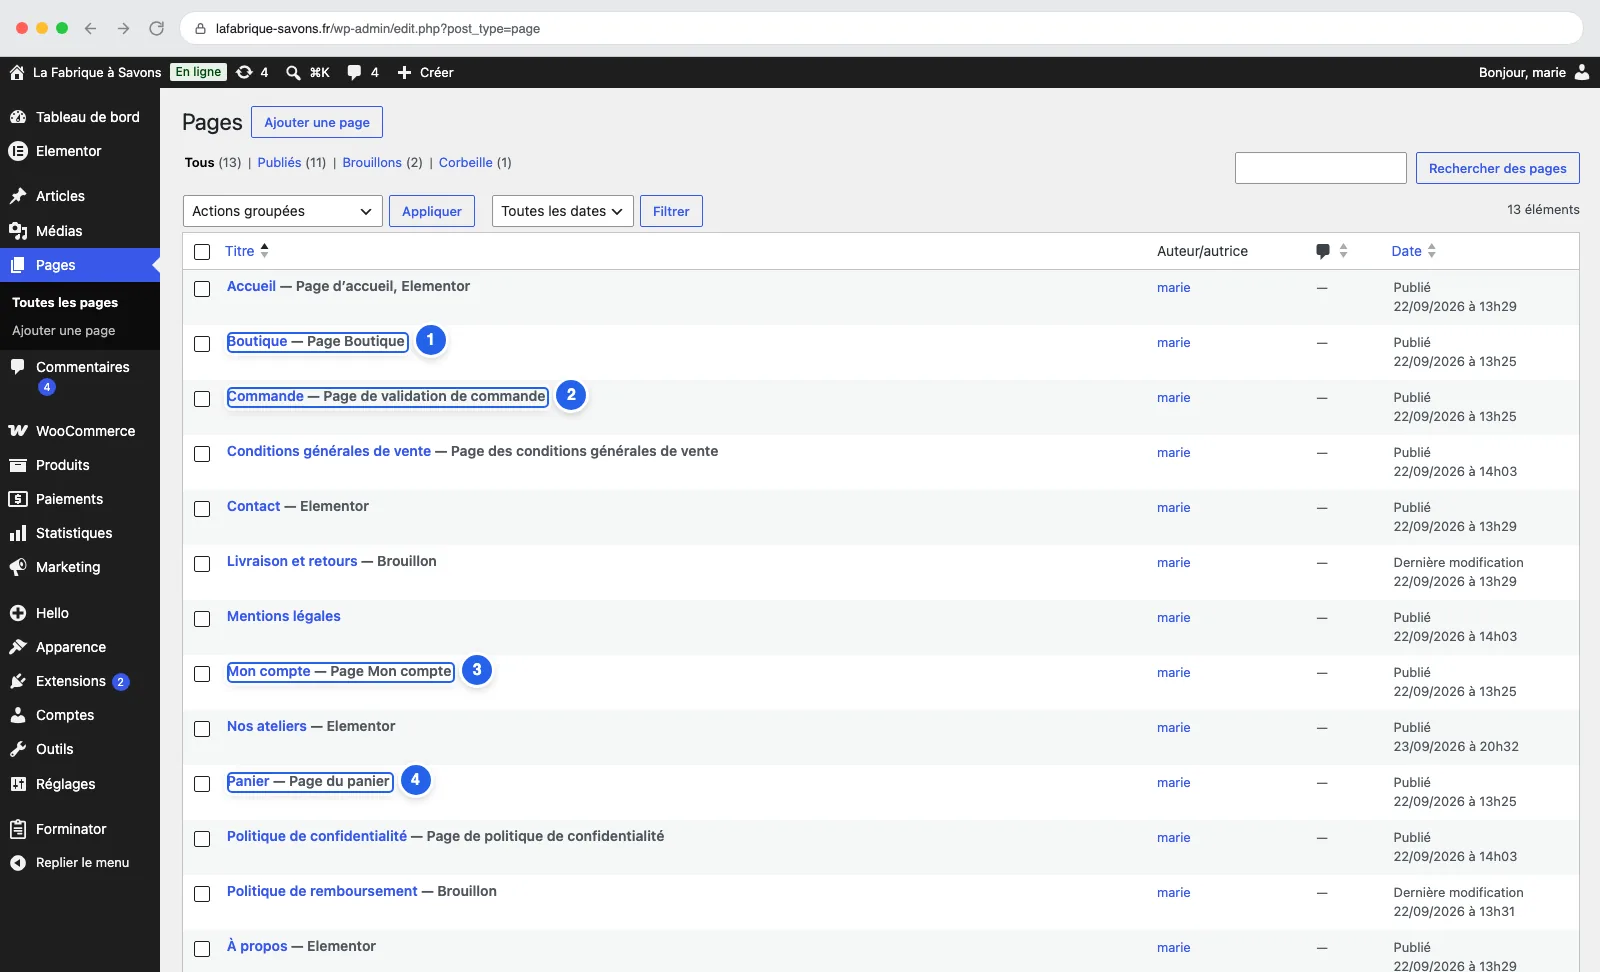Collapse menu with Replier le menu icon
Image resolution: width=1600 pixels, height=972 pixels.
point(18,863)
